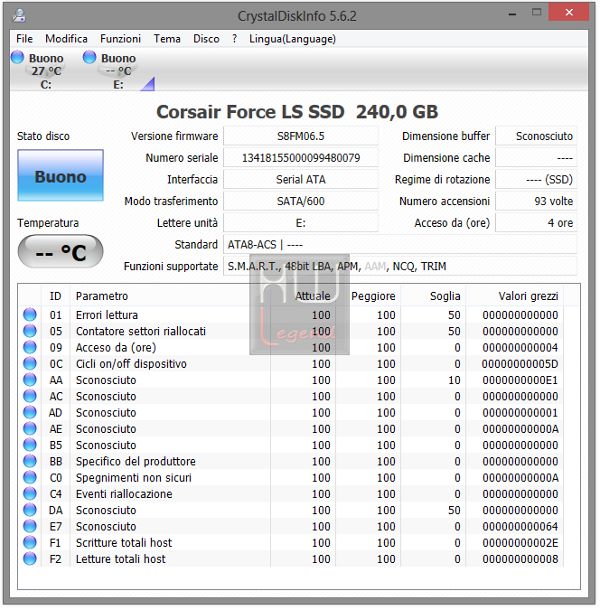Click the CrystalDiskInfo title bar app icon
Image resolution: width=600 pixels, height=610 pixels.
pyautogui.click(x=19, y=16)
